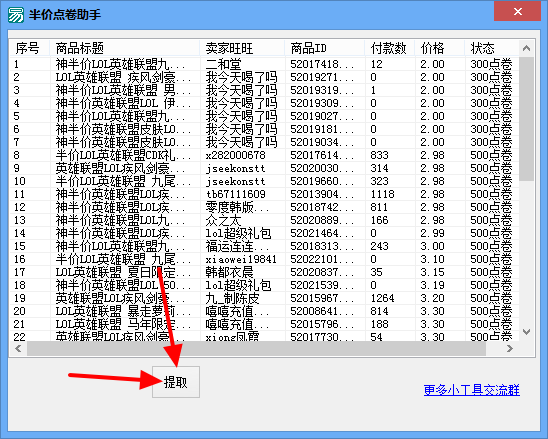548x439 pixels.
Task: Open the 更多小工具交流群 link
Action: (471, 390)
